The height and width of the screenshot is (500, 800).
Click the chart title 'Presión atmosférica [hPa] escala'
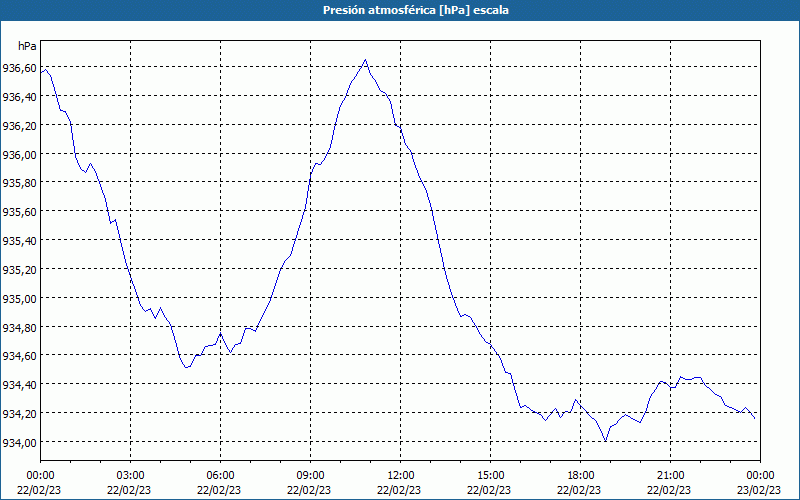[416, 10]
